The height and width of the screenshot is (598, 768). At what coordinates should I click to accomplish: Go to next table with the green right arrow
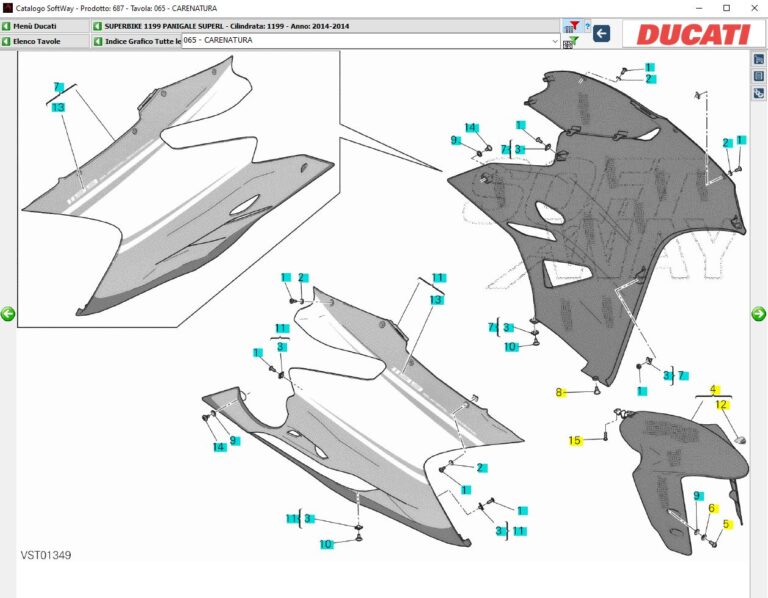coord(758,314)
